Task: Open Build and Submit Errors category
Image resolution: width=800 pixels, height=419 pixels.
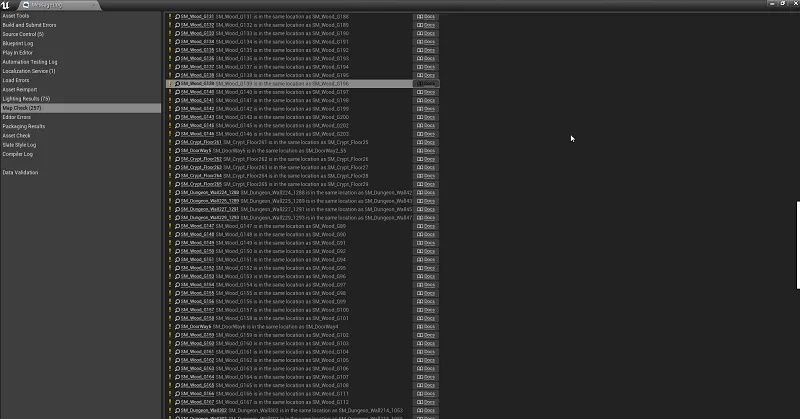Action: (x=29, y=25)
